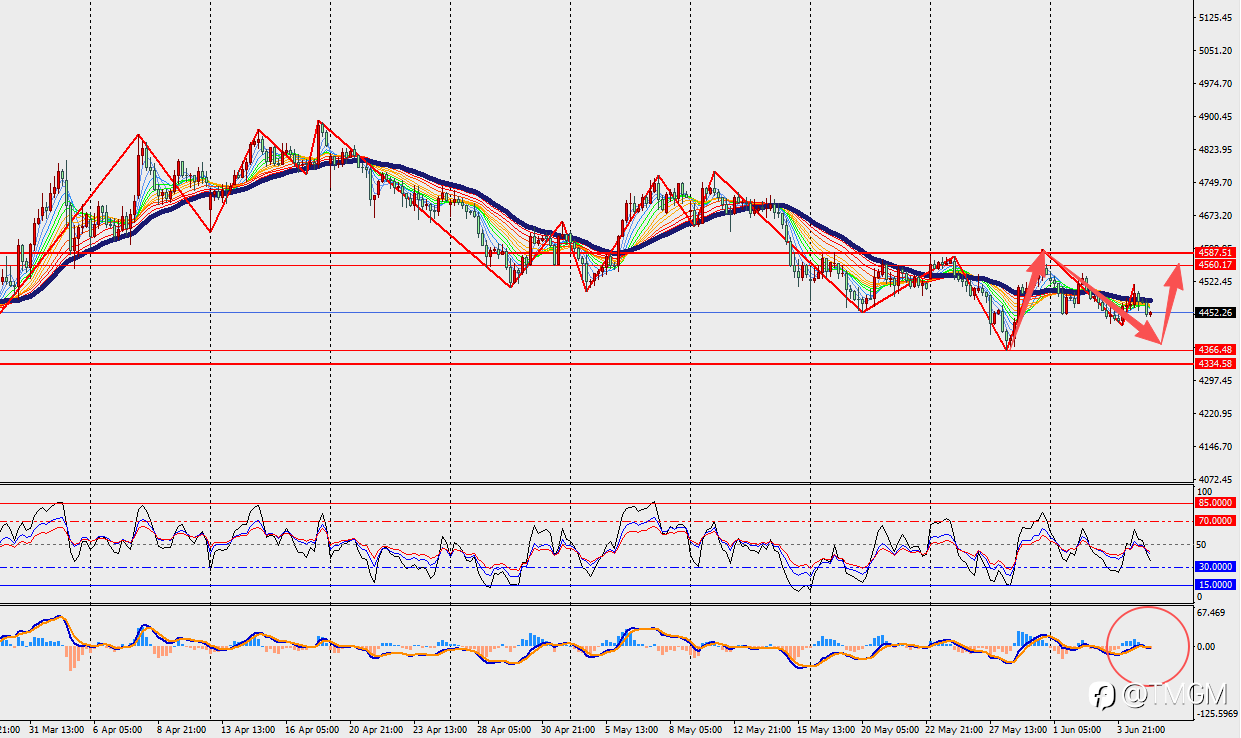Select the blue 15.0000 oscillator level tag

(x=1215, y=584)
